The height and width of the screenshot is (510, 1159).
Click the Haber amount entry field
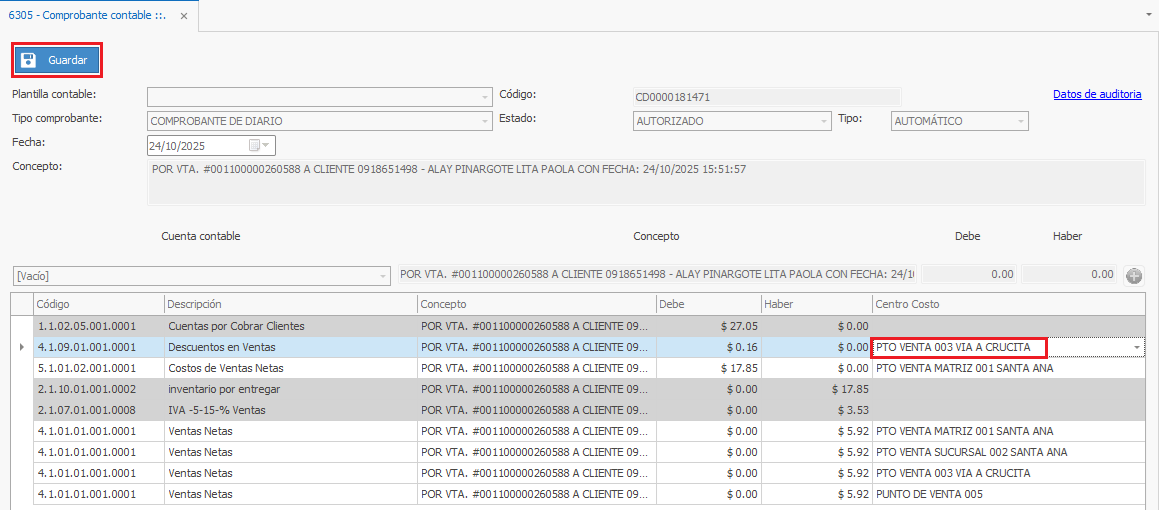(x=1068, y=274)
